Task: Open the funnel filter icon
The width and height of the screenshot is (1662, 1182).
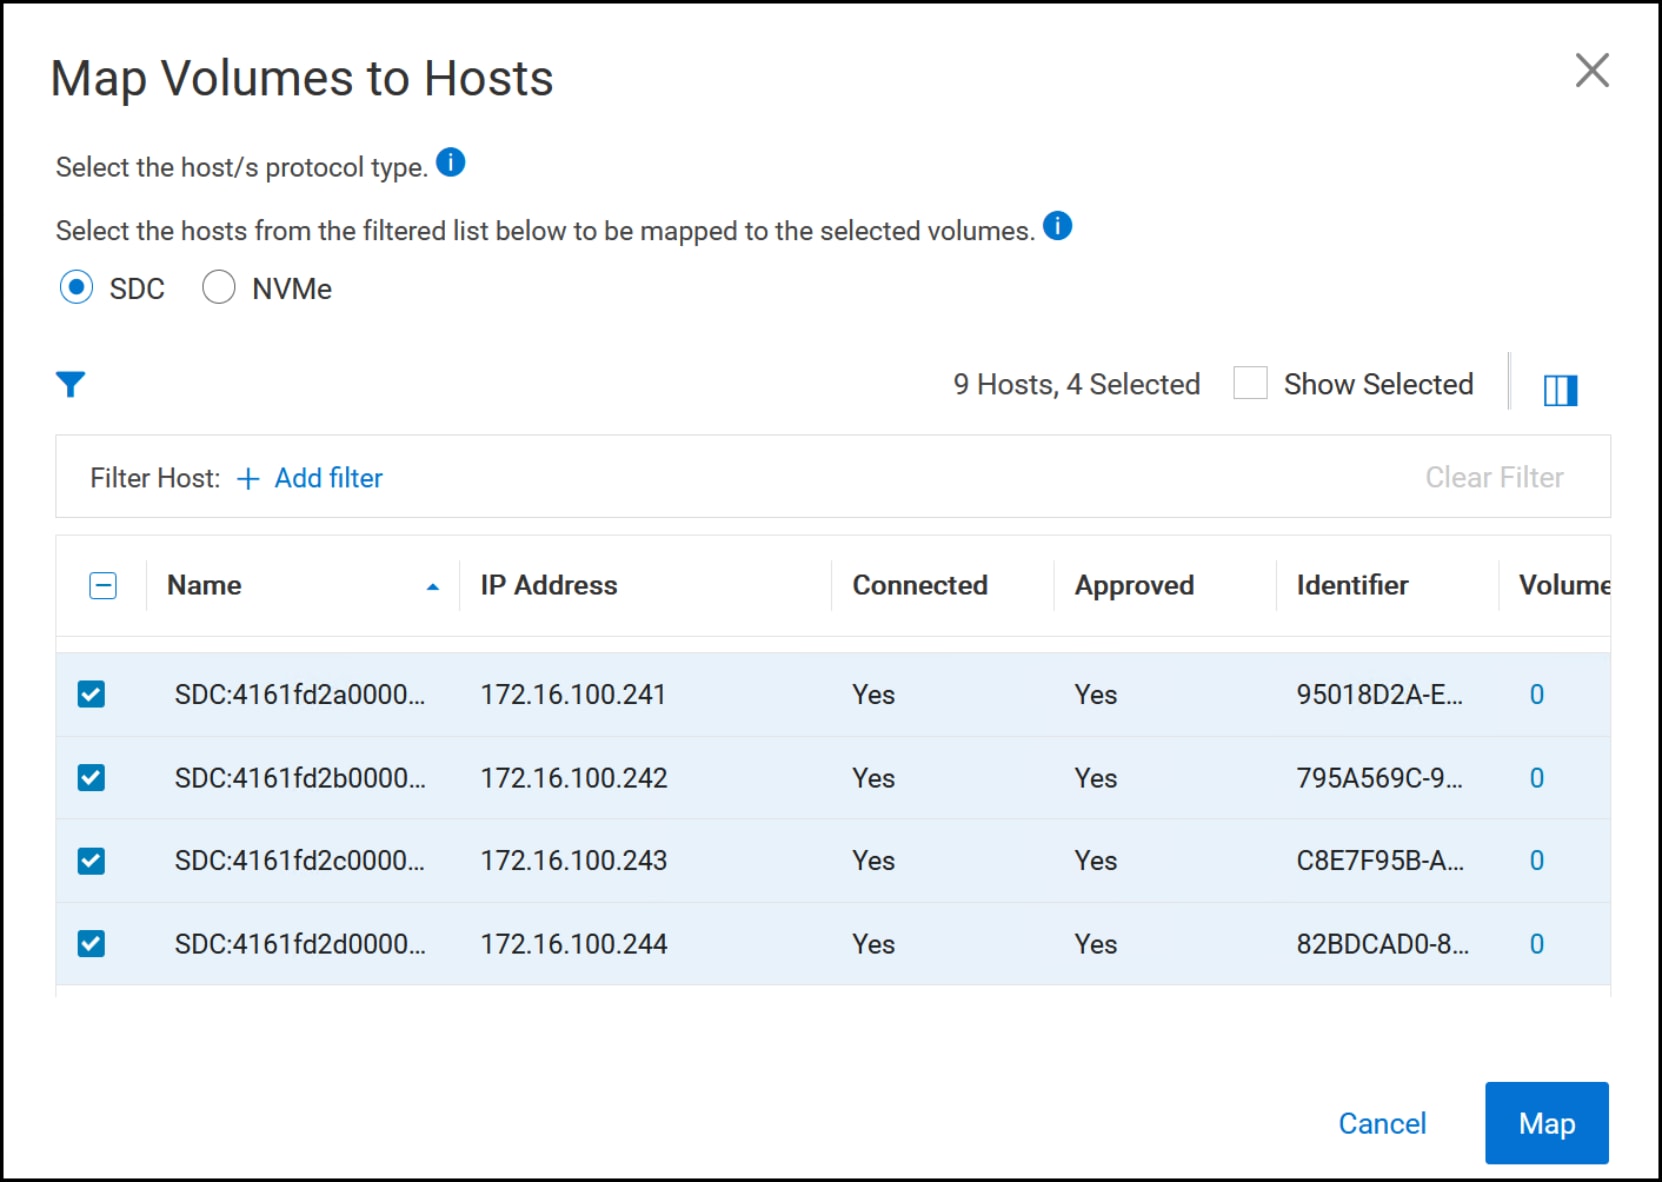Action: (x=70, y=384)
